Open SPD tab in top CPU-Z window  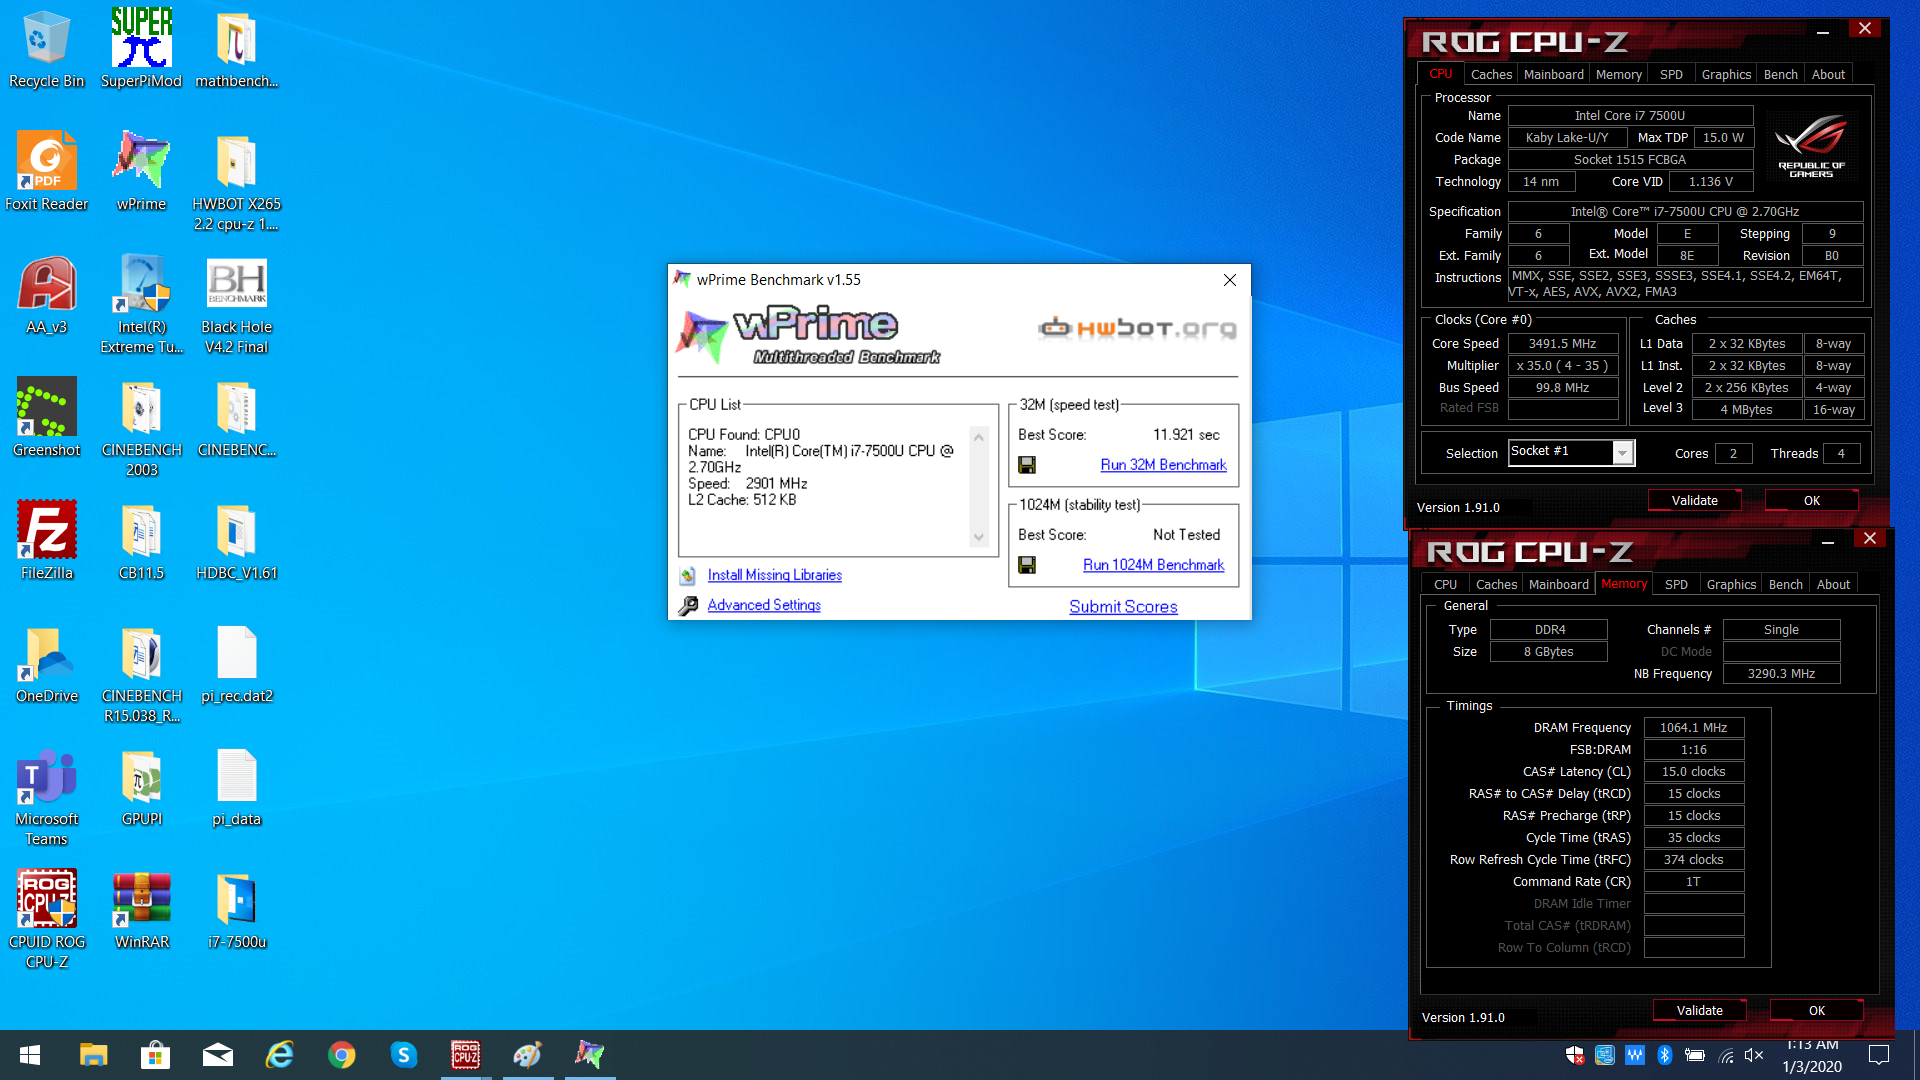(1671, 74)
